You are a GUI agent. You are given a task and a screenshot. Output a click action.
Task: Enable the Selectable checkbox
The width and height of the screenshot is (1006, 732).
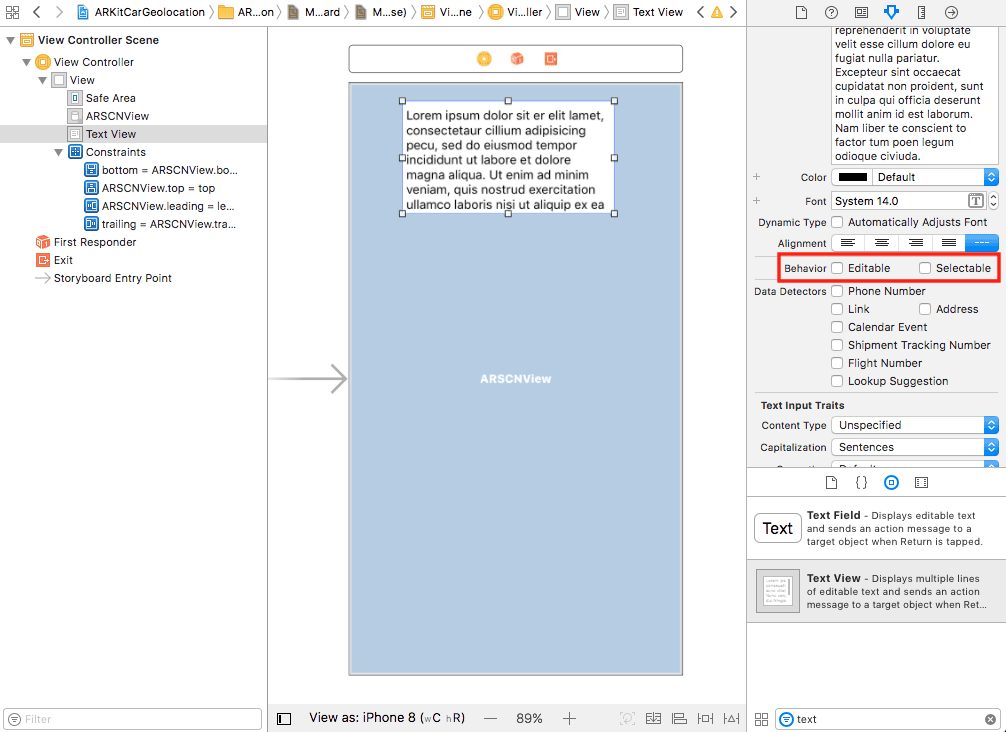(925, 268)
